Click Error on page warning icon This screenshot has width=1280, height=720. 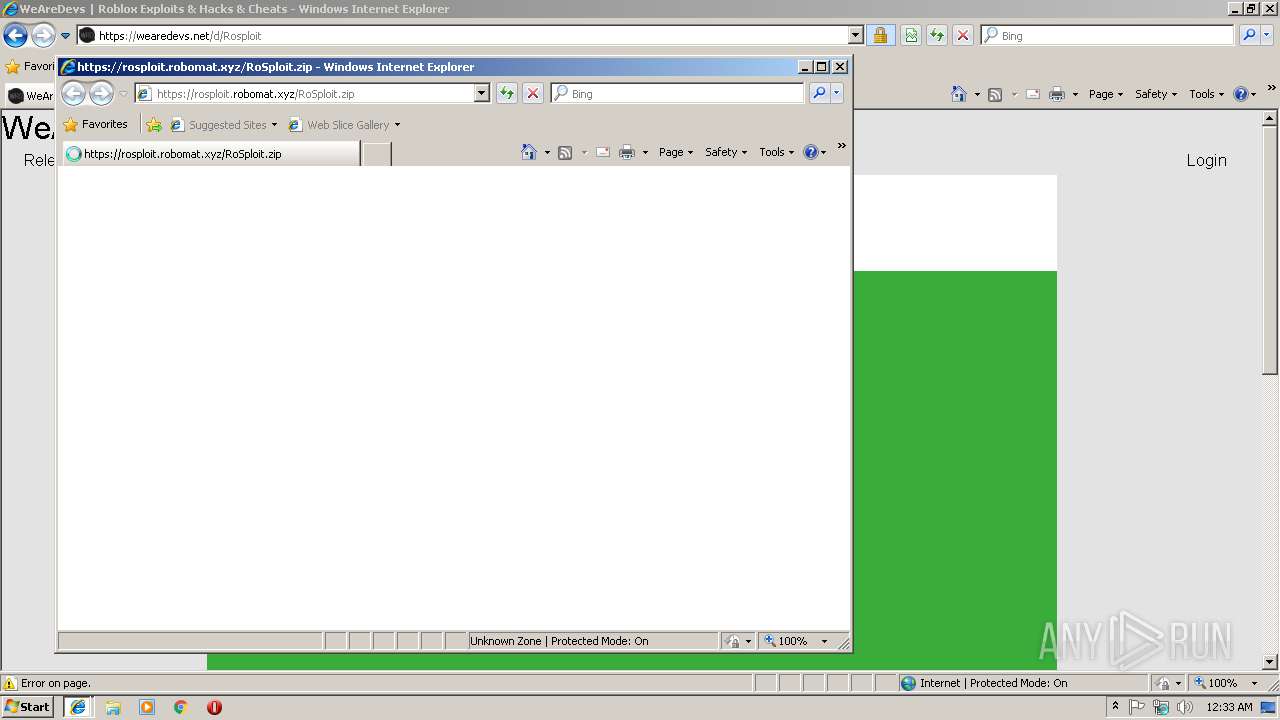pos(10,683)
